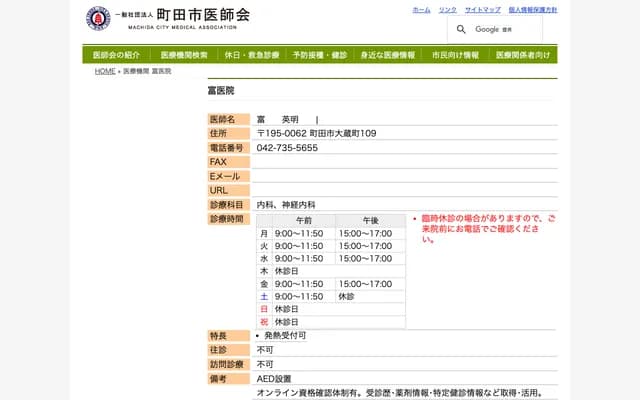Click the 診療時間 row label
Viewport: 640px width, 400px height.
coord(225,218)
